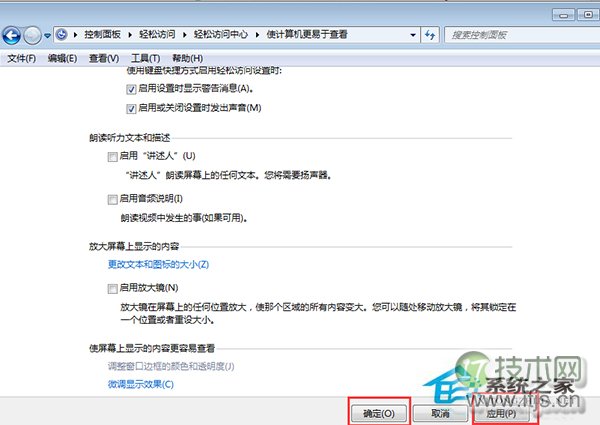Uncheck 启用或关闭设置时发出声音(M) checkbox

click(131, 109)
